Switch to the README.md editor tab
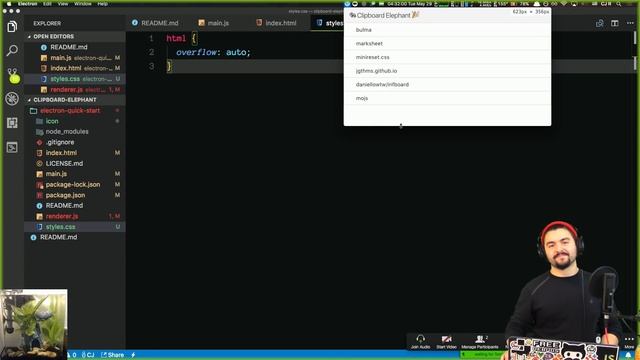 click(155, 23)
